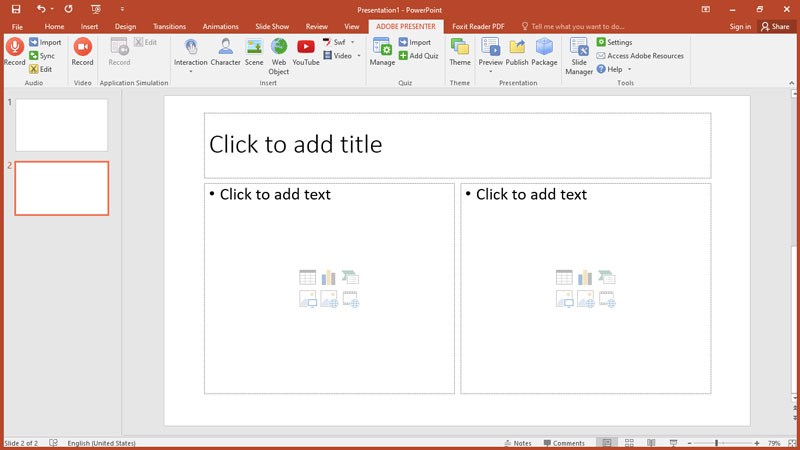Image resolution: width=800 pixels, height=450 pixels.
Task: Click the Audio Record microphone icon
Action: click(x=14, y=47)
